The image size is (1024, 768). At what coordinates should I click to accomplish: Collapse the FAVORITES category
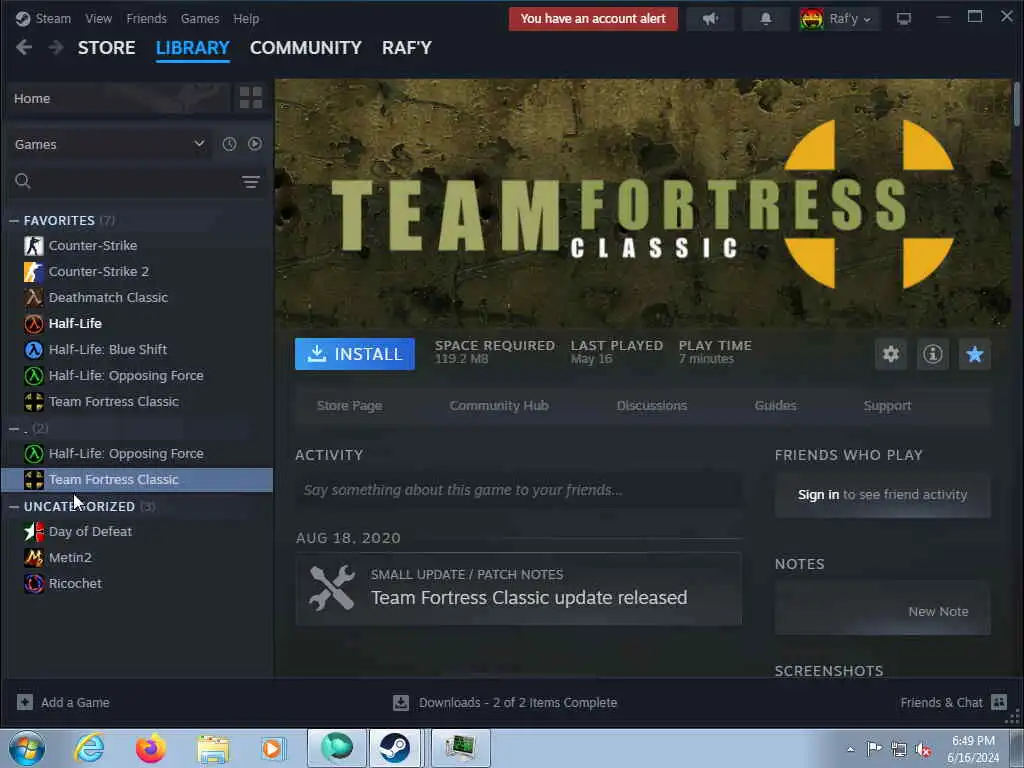14,221
